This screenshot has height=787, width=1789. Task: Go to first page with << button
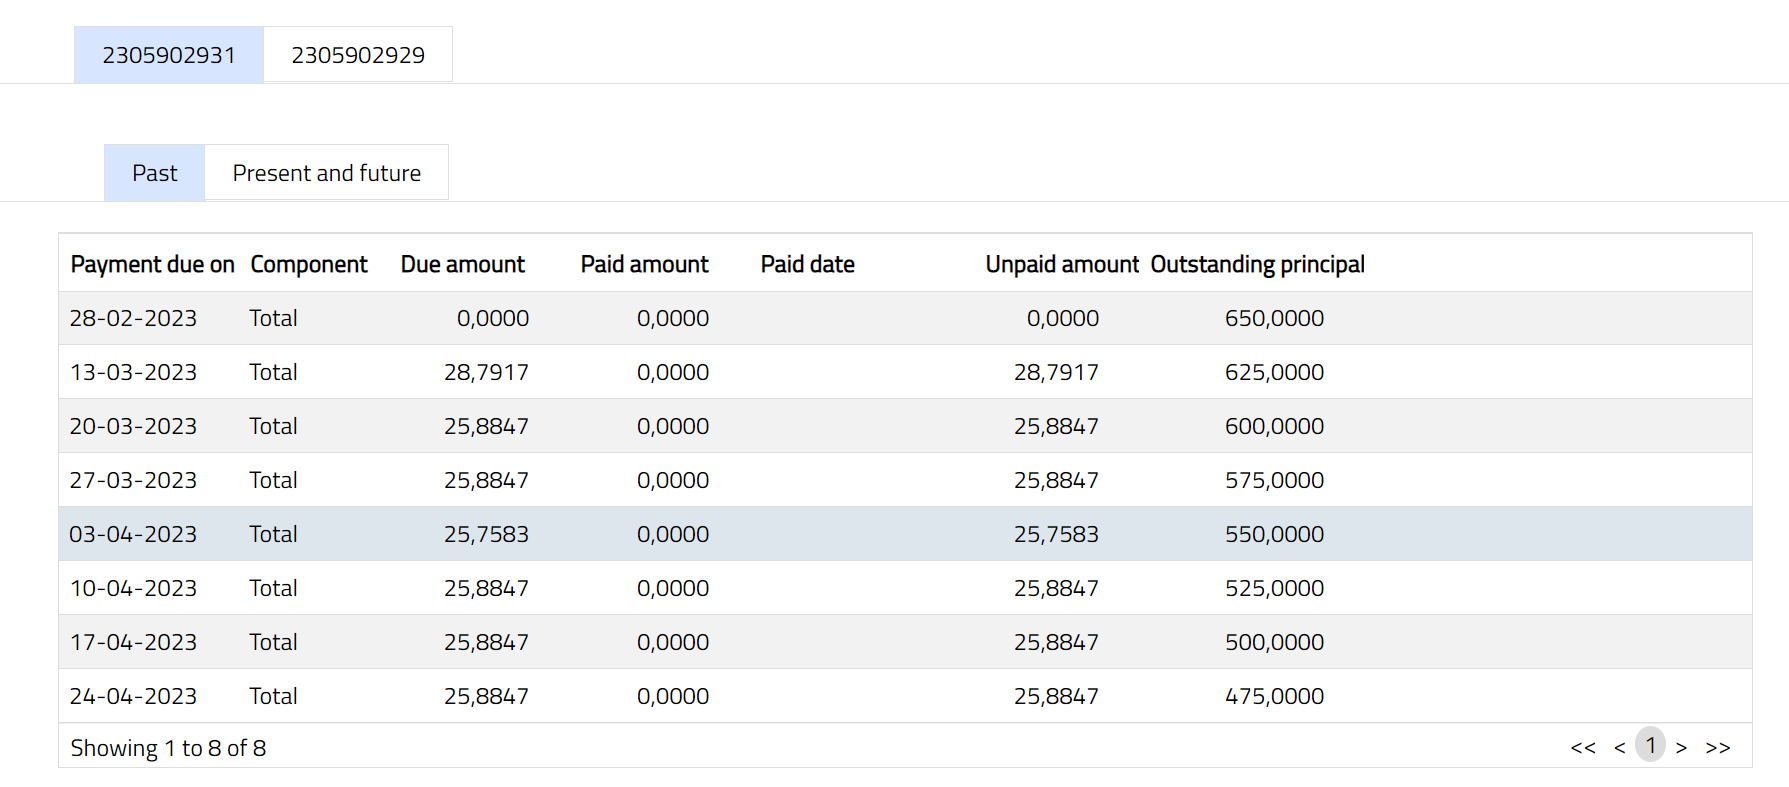[1582, 747]
